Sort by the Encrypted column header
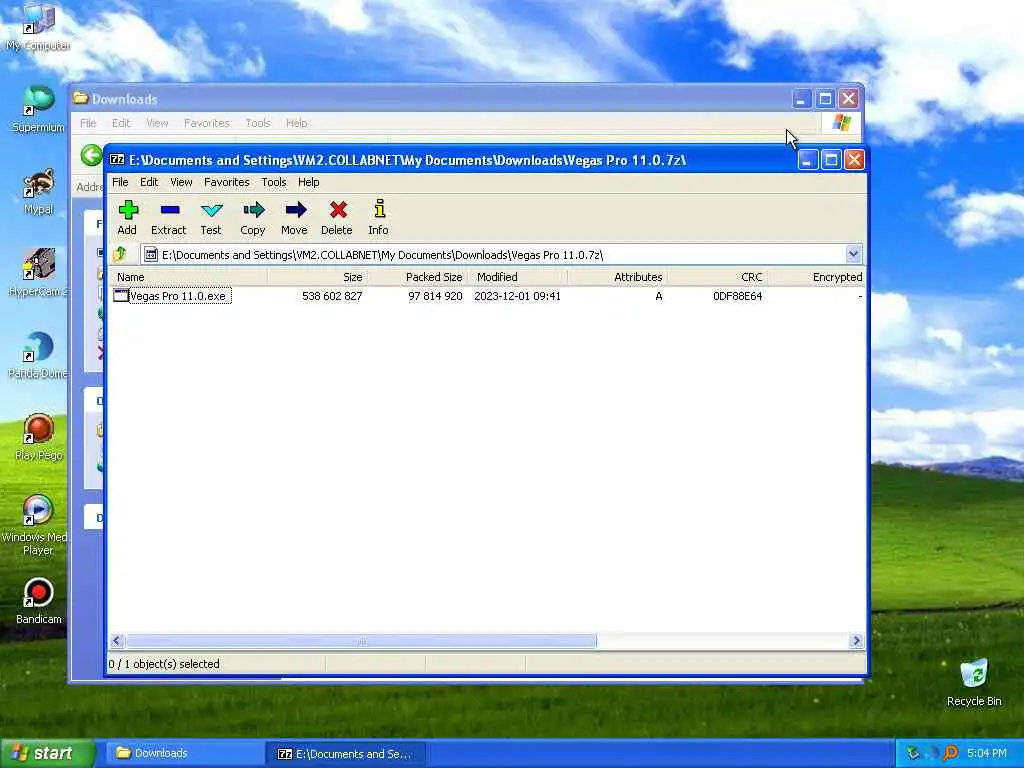 (x=816, y=277)
